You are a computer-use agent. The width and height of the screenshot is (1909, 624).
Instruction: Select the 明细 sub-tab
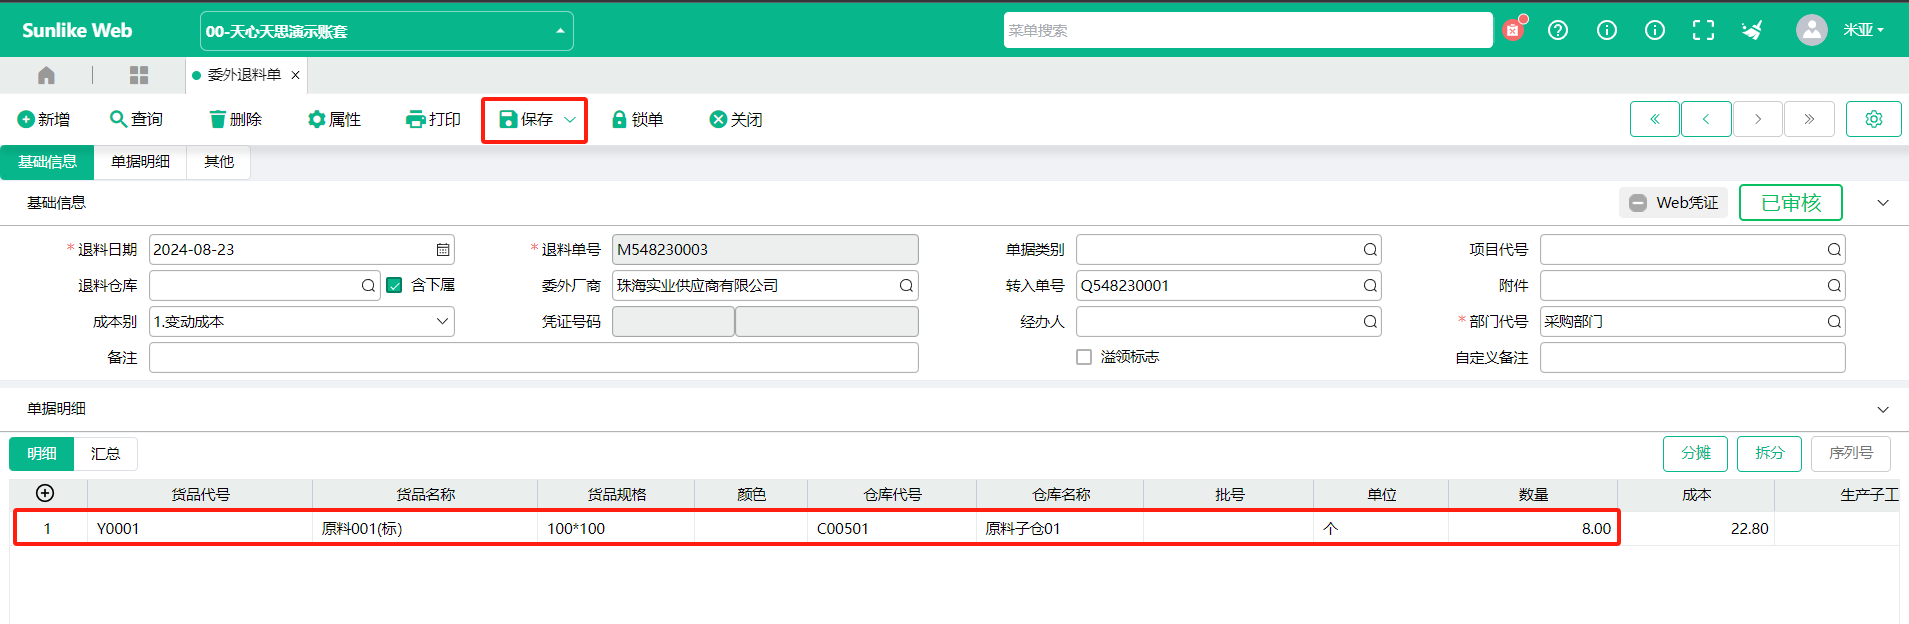(x=41, y=454)
